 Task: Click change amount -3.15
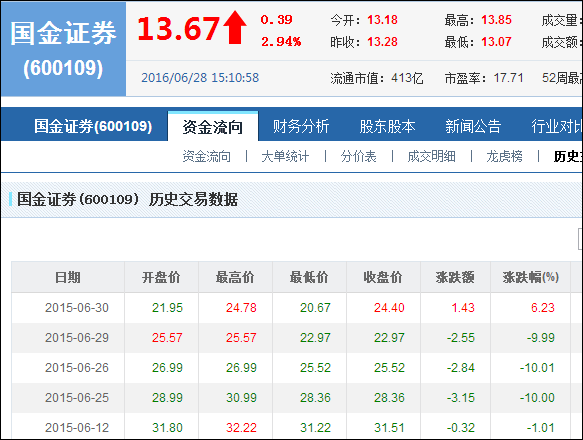point(461,398)
